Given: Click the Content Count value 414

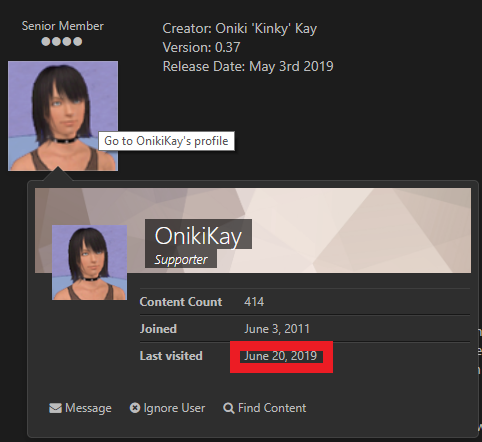Looking at the screenshot, I should click(254, 302).
